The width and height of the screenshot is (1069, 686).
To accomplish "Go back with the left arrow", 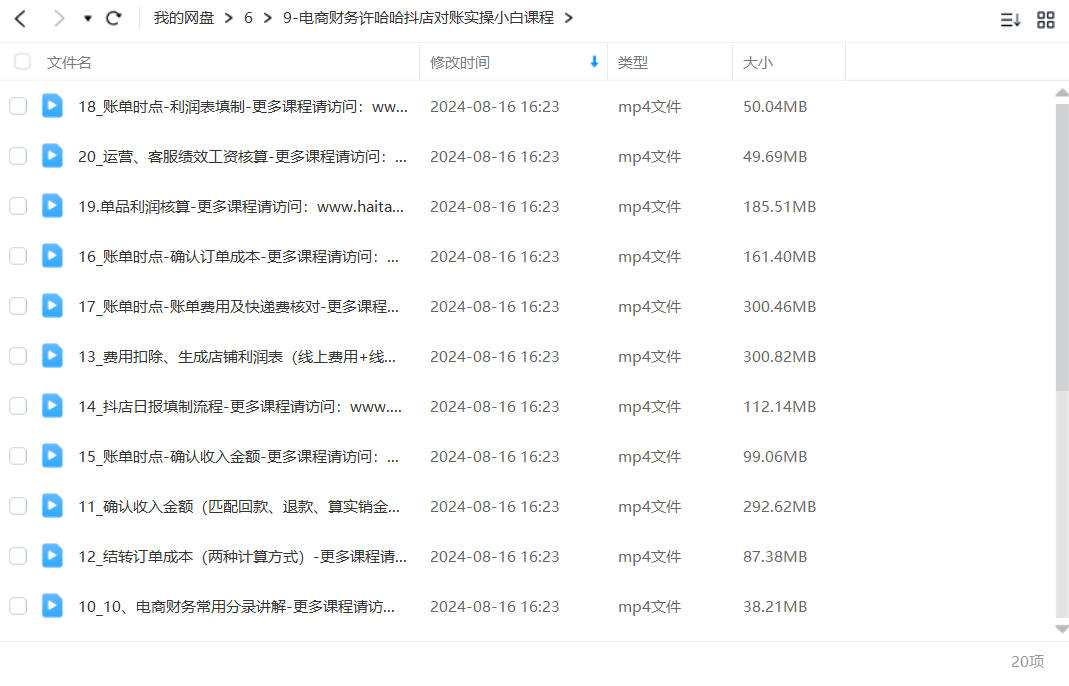I will pos(20,18).
